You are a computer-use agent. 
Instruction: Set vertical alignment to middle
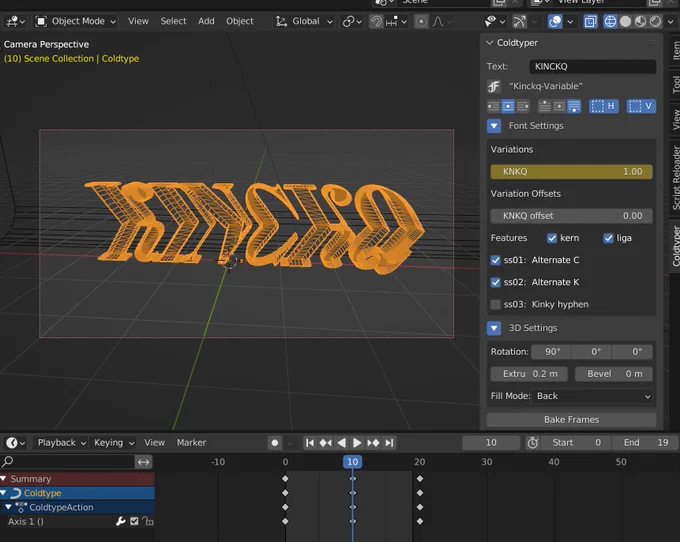point(559,106)
